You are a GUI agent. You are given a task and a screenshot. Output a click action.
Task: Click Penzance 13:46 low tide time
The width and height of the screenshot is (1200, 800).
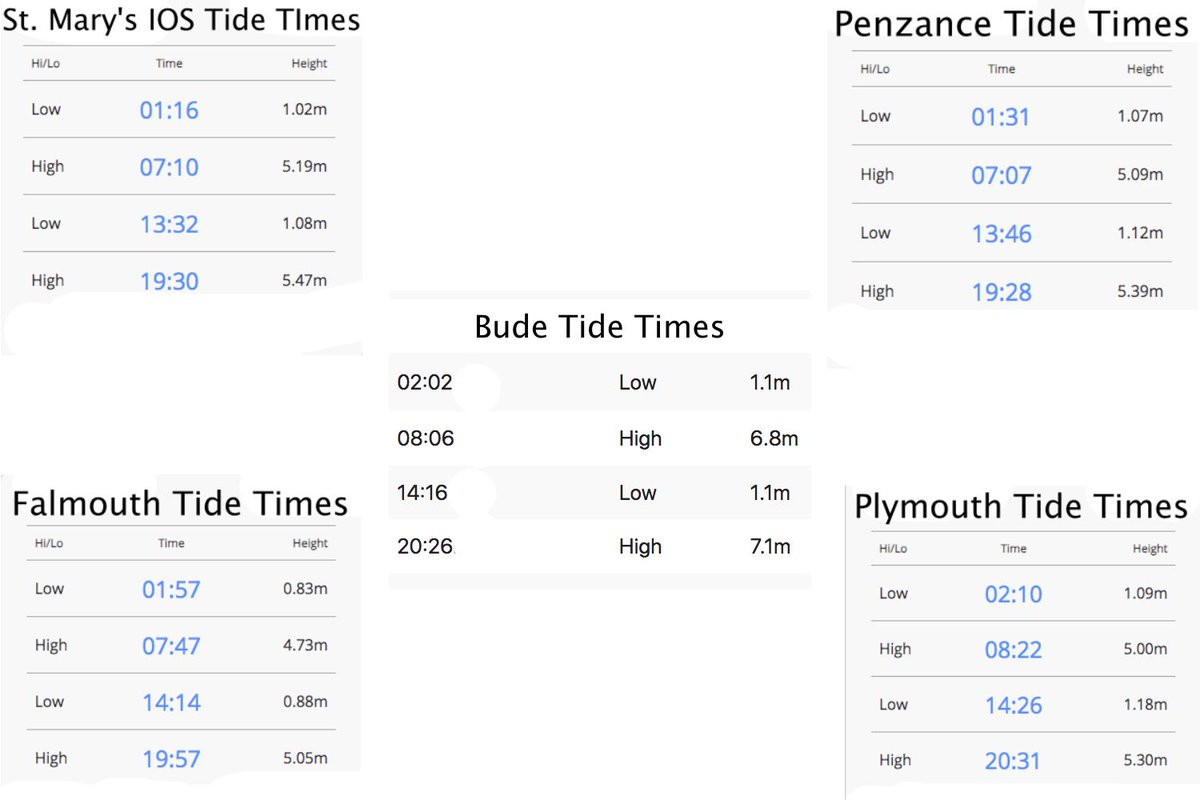tap(1001, 234)
